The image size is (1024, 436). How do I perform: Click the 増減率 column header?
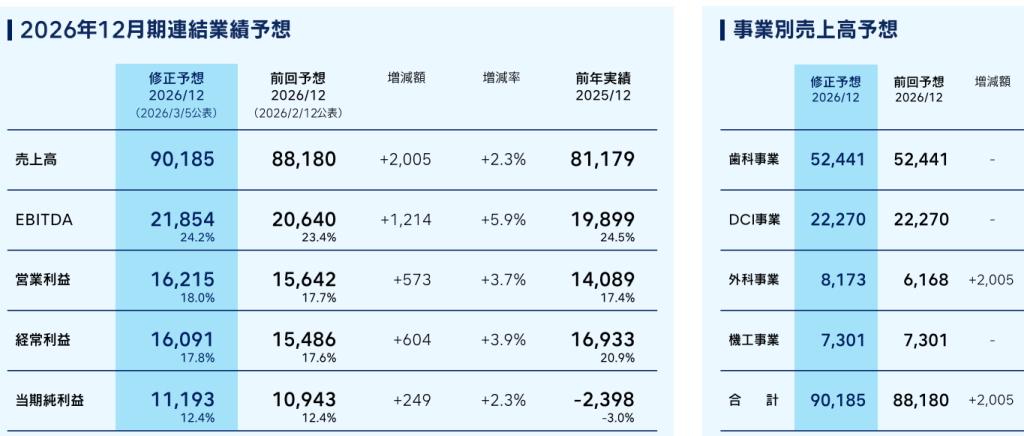pyautogui.click(x=502, y=76)
